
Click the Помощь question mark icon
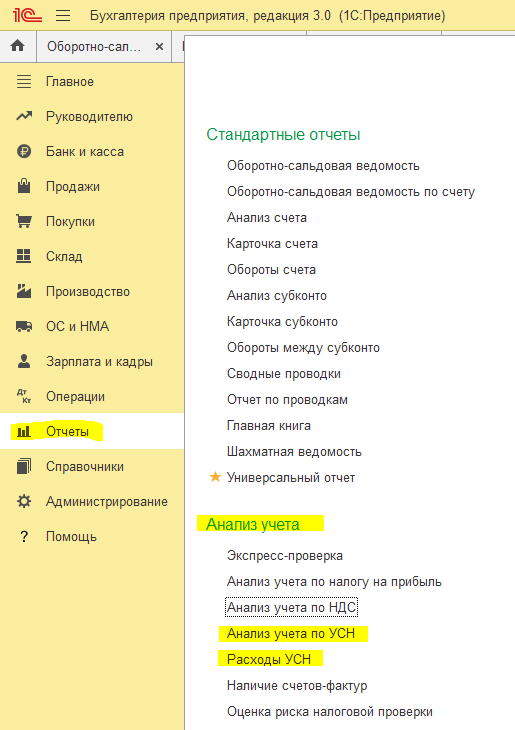point(24,537)
